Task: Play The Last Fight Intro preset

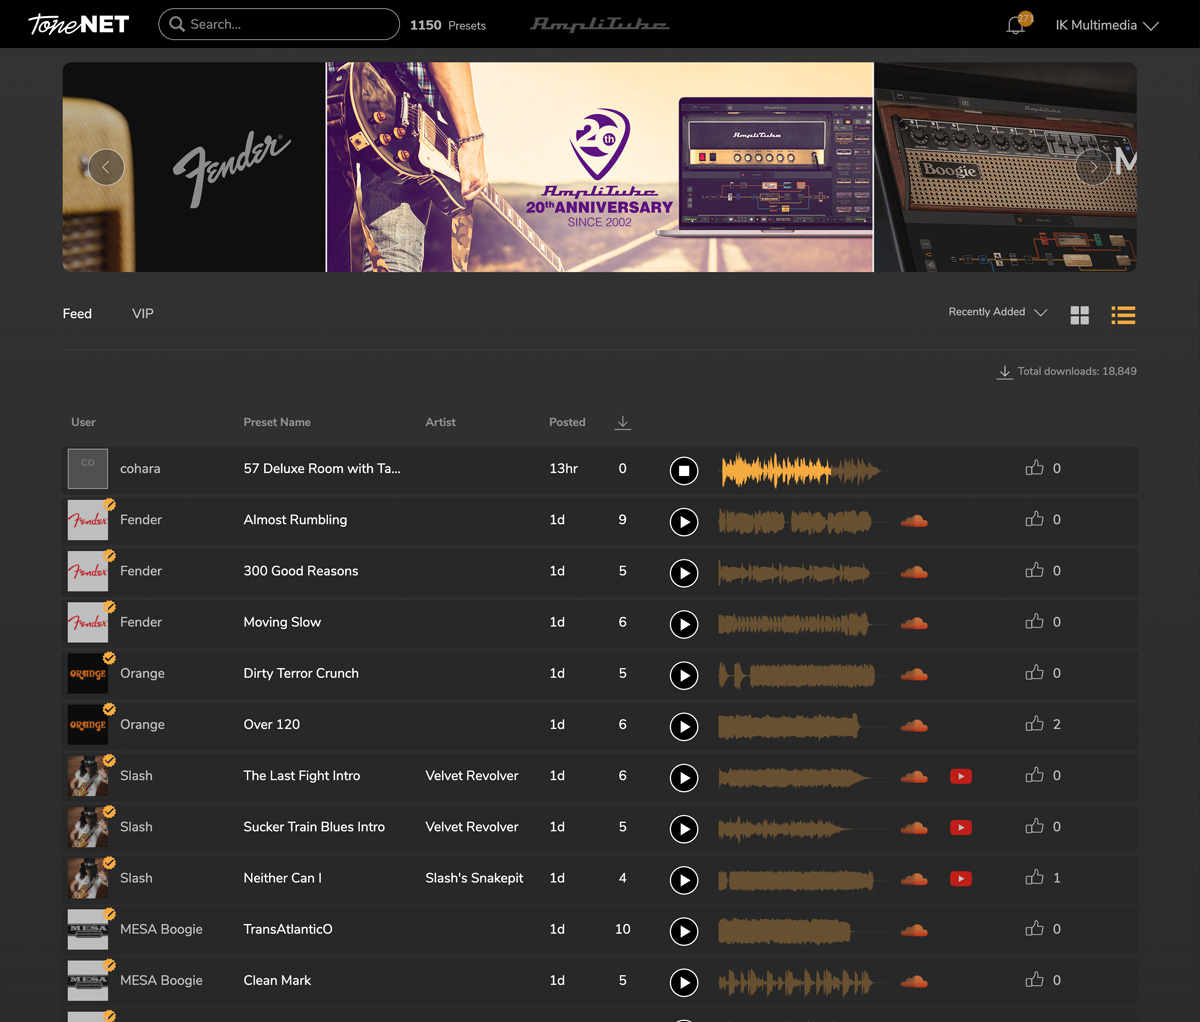Action: 684,777
